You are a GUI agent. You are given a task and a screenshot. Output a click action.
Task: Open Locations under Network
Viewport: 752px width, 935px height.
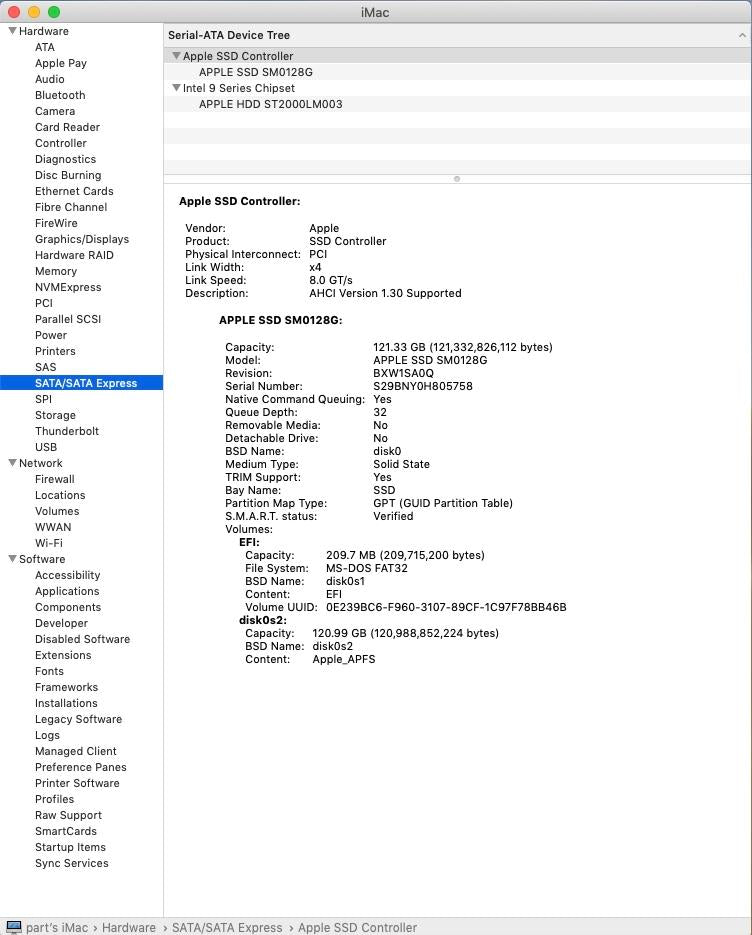click(60, 496)
